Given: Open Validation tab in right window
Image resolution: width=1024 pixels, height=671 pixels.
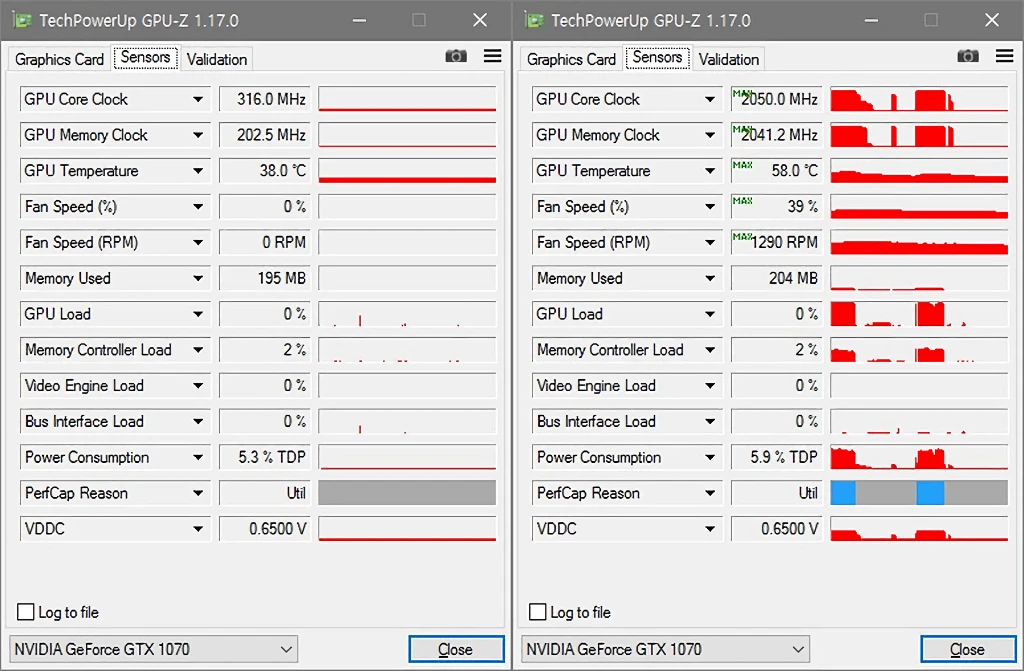Looking at the screenshot, I should point(729,59).
